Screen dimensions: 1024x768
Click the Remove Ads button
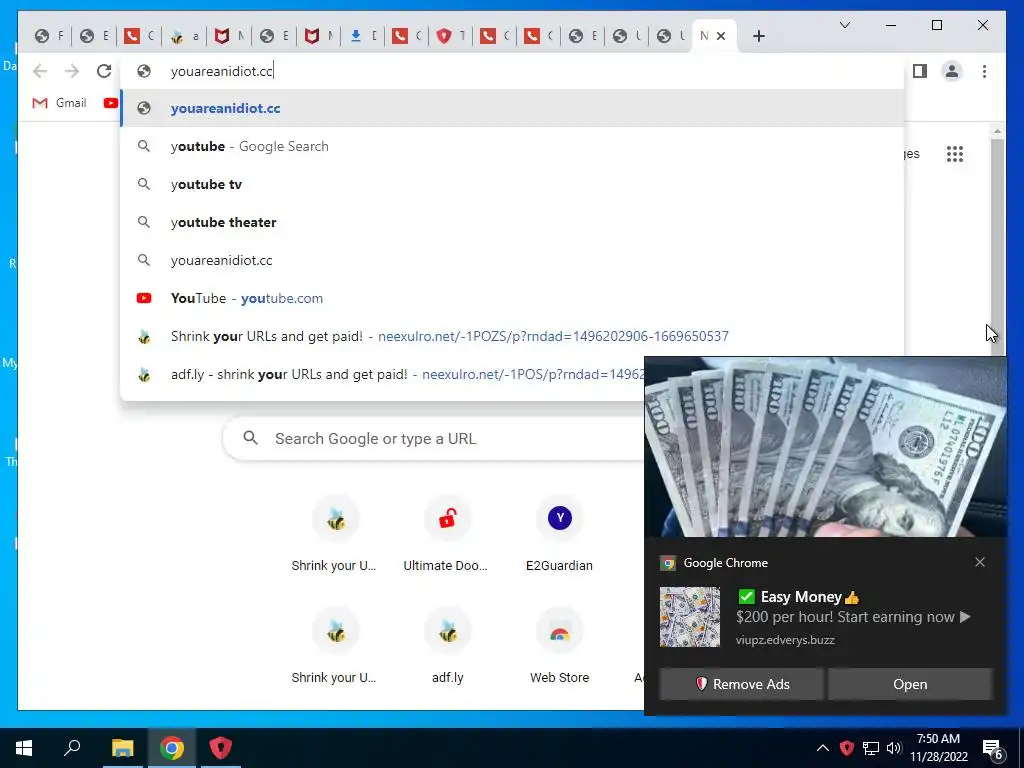pos(741,684)
